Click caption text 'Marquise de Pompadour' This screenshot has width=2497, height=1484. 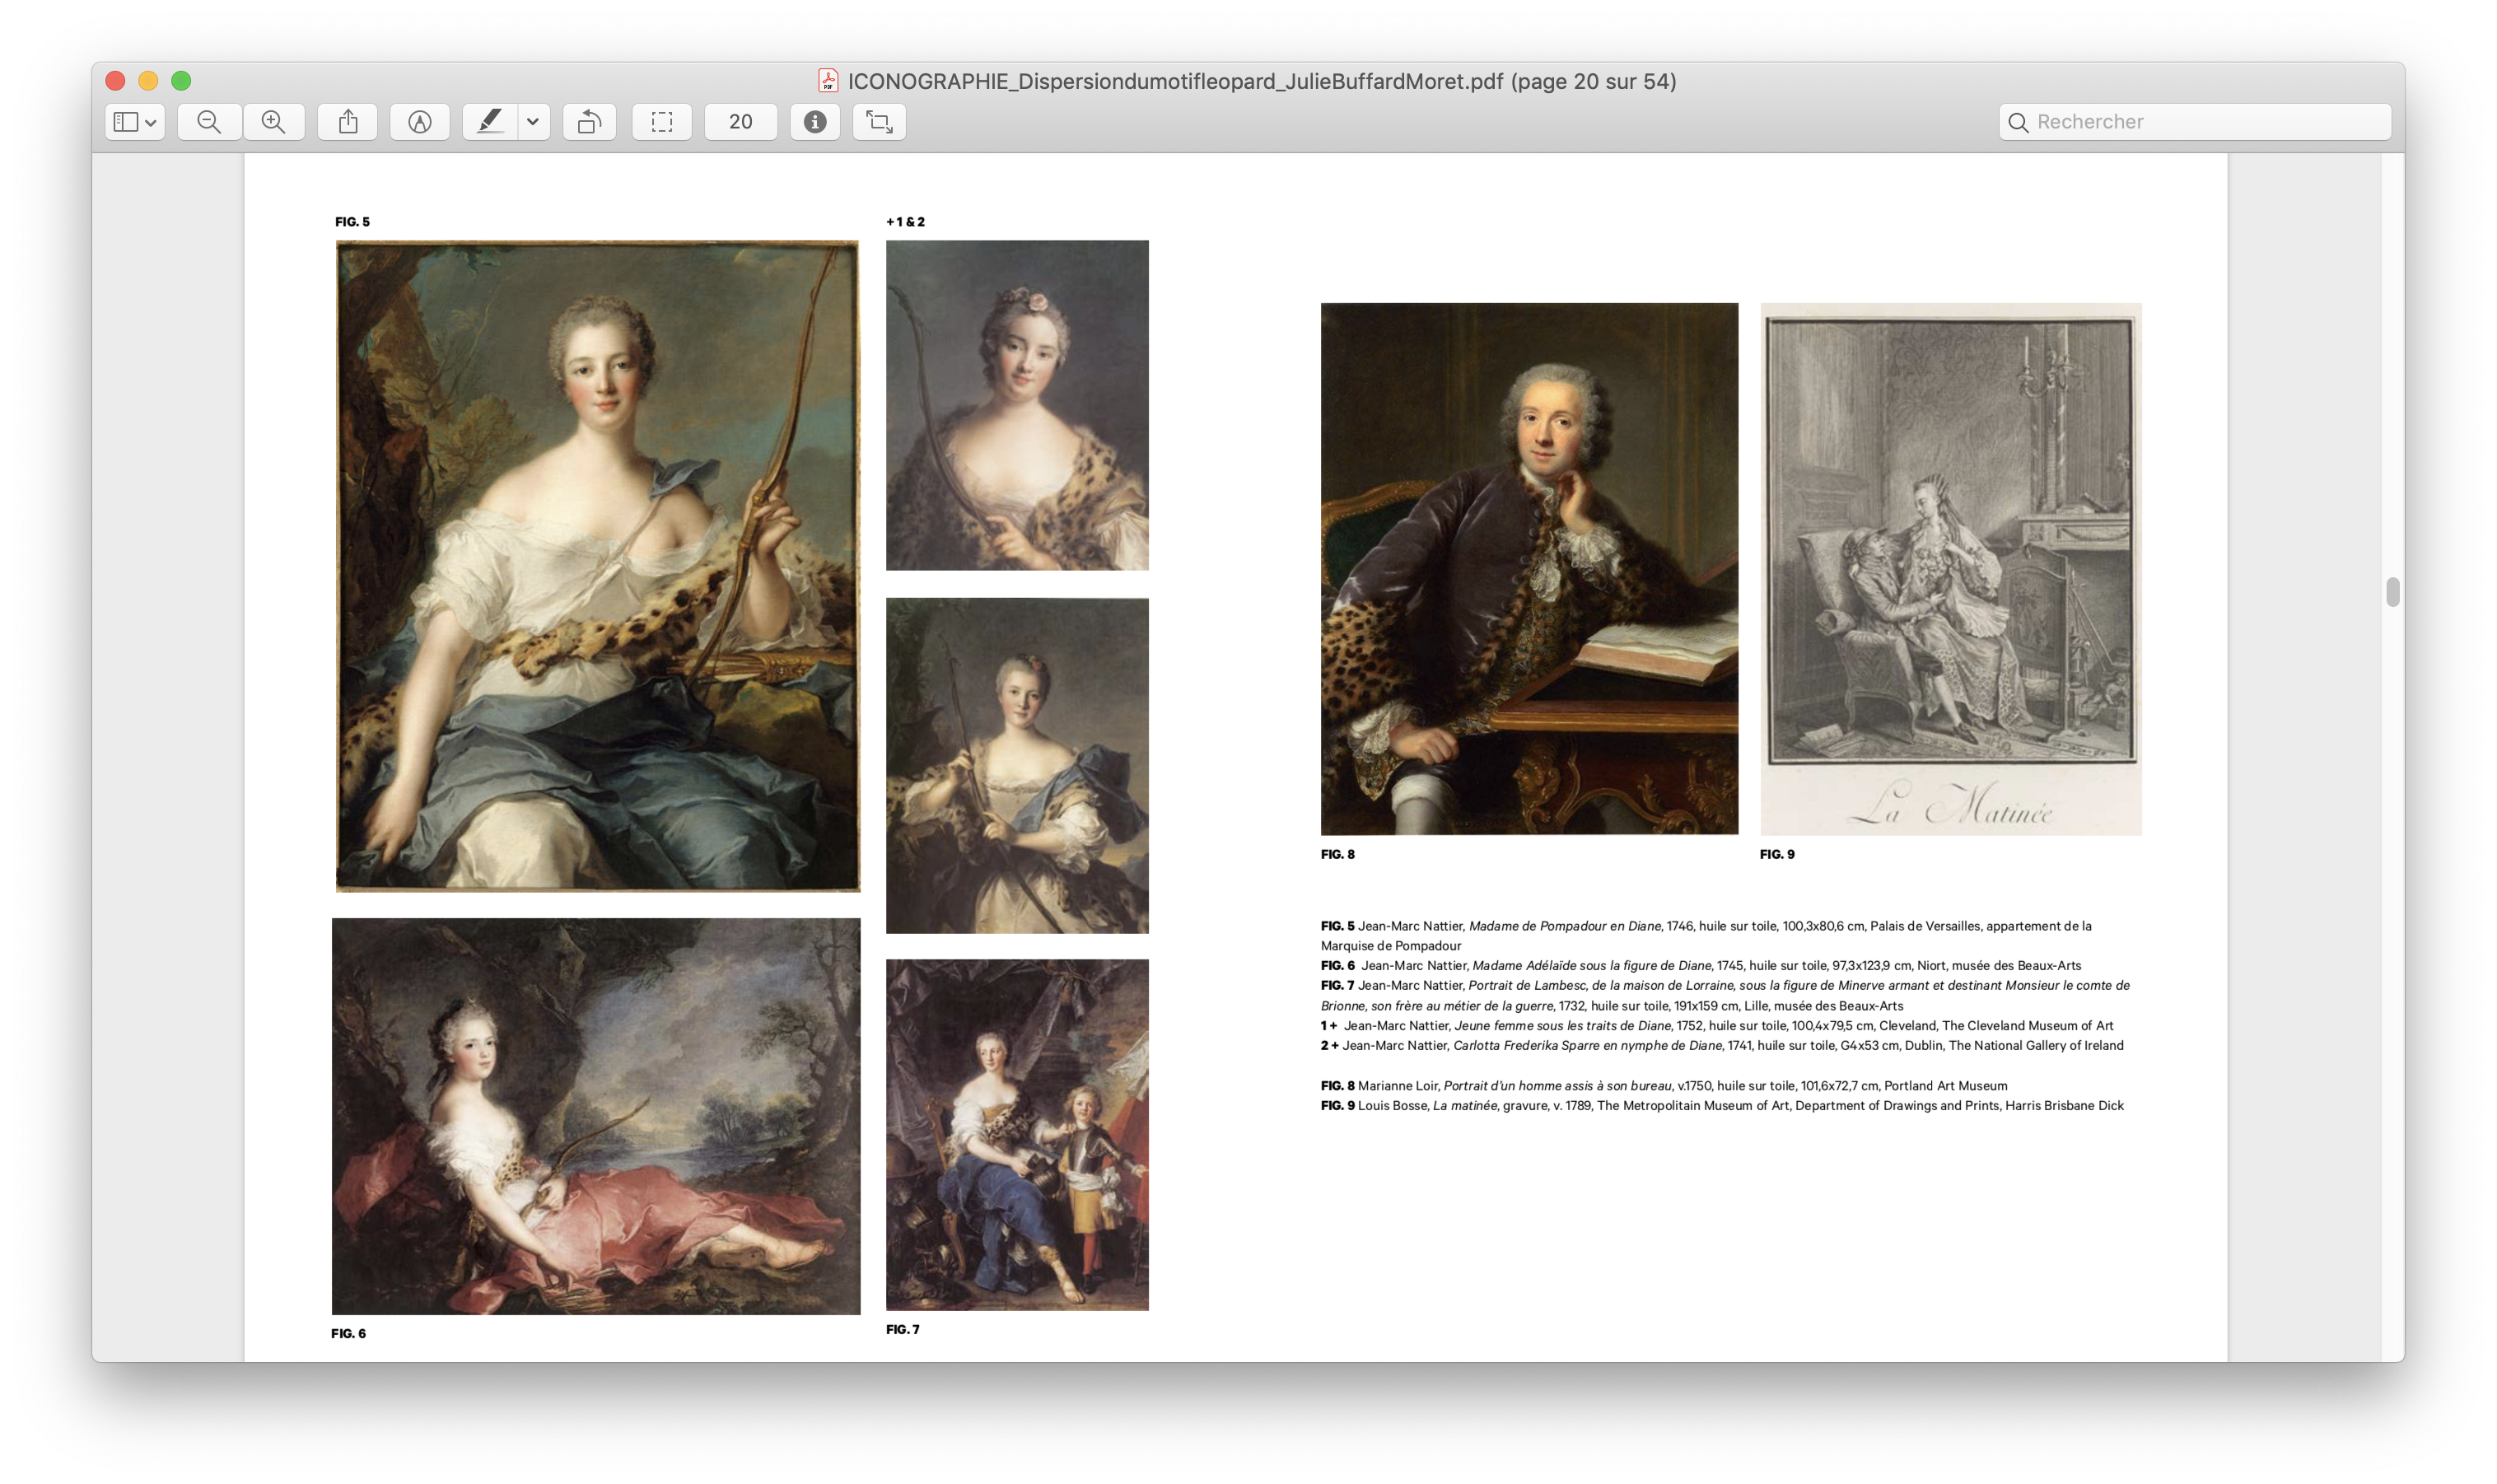[1391, 946]
